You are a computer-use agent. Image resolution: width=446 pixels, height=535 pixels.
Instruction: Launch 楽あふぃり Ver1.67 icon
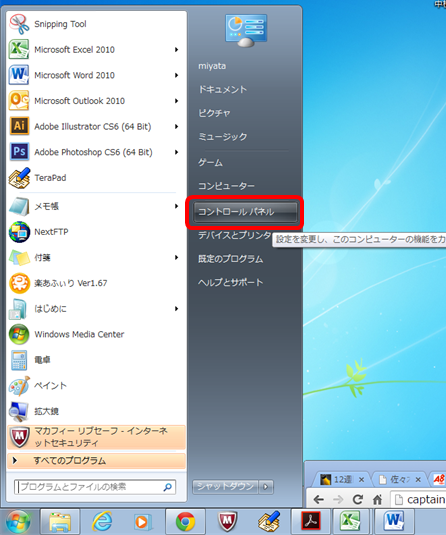point(19,283)
